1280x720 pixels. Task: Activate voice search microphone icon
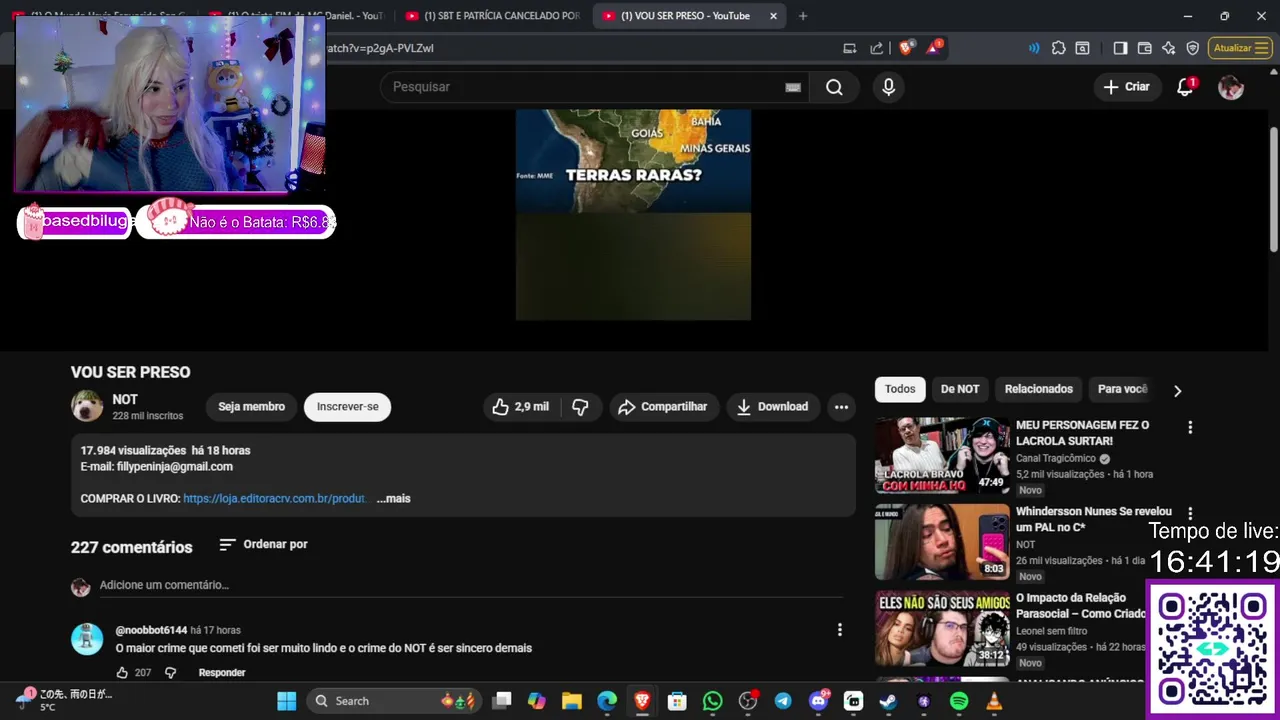888,87
